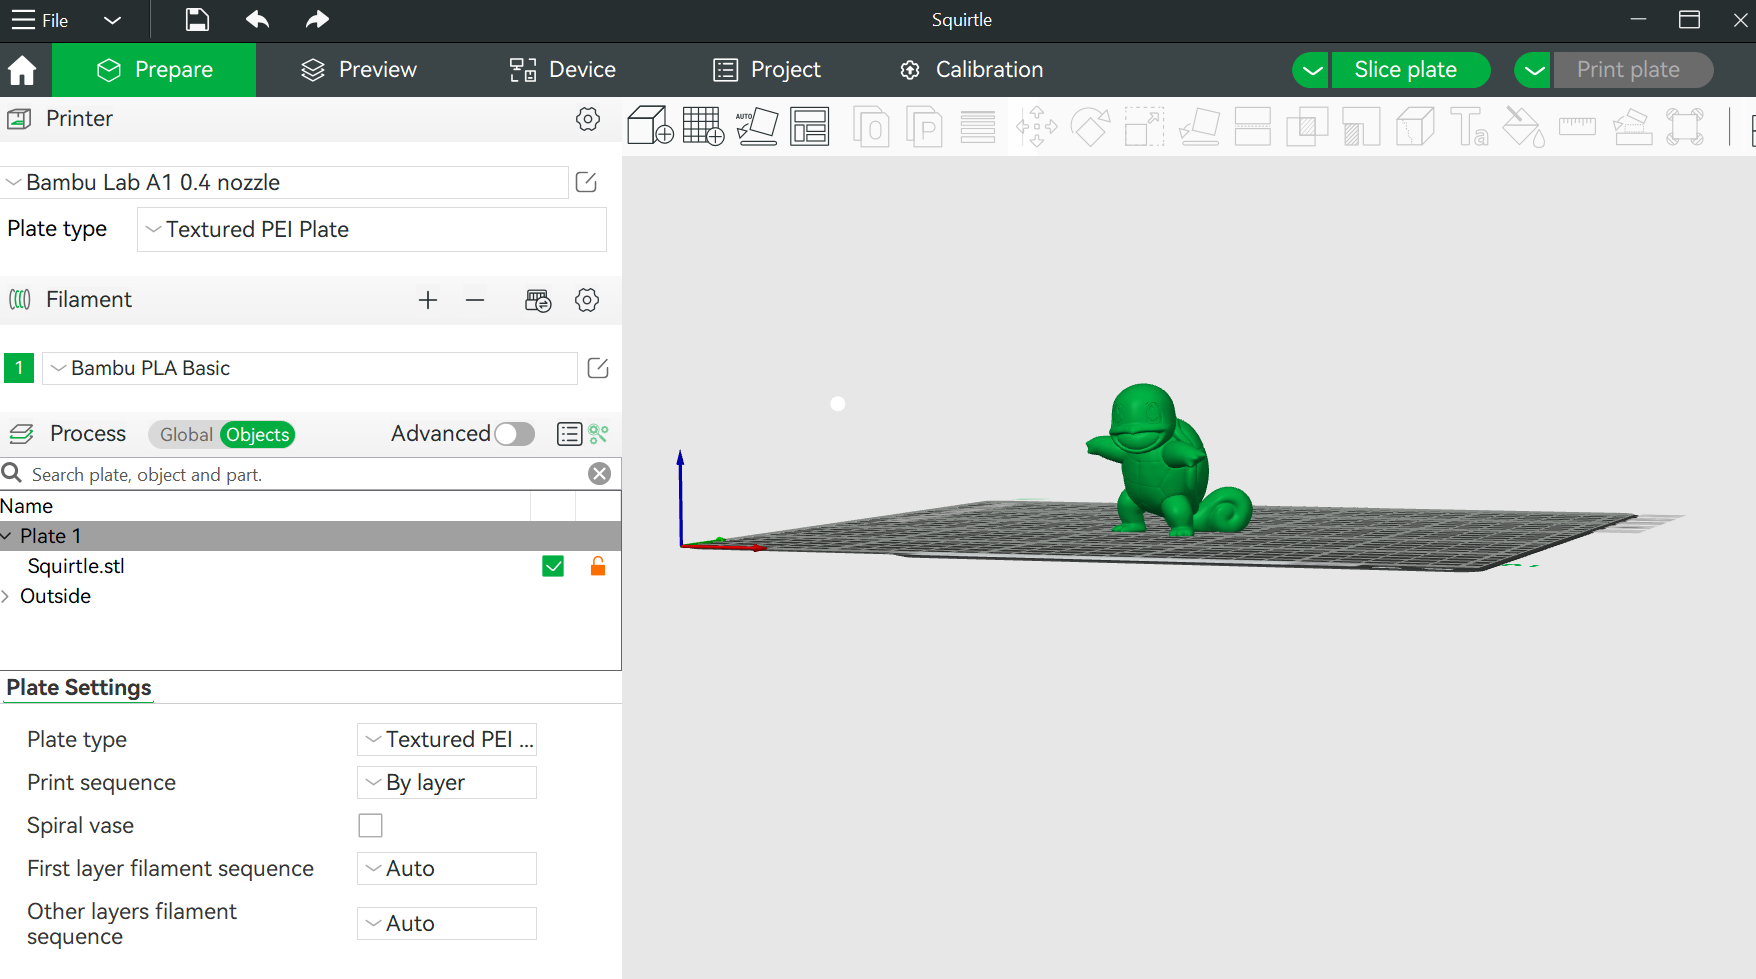Viewport: 1756px width, 979px height.
Task: Open compare presets icon in Process
Action: (x=598, y=434)
